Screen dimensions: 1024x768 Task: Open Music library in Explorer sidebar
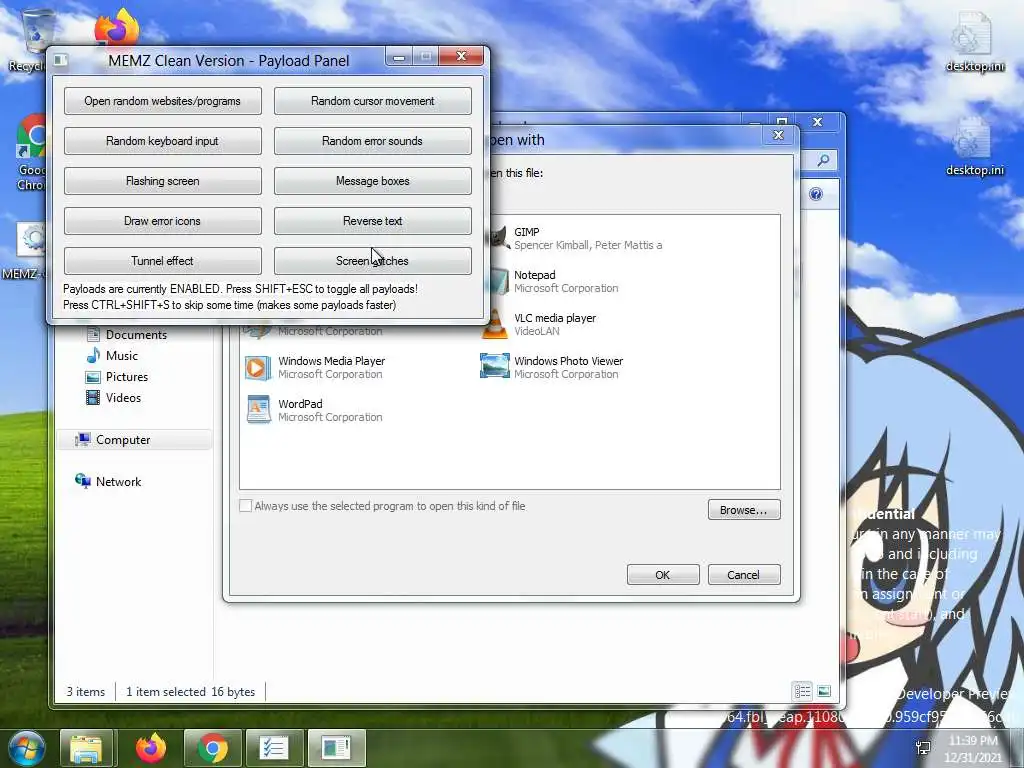click(x=112, y=355)
